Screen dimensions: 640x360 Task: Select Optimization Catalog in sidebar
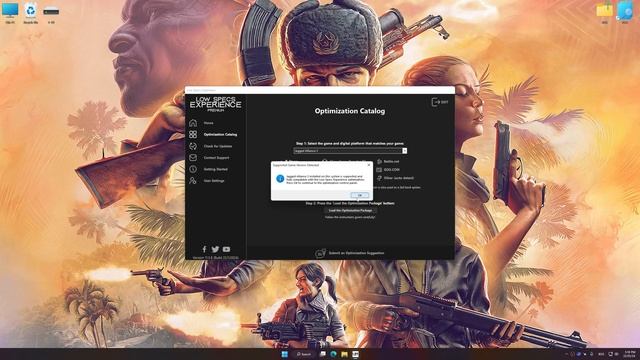(x=220, y=134)
